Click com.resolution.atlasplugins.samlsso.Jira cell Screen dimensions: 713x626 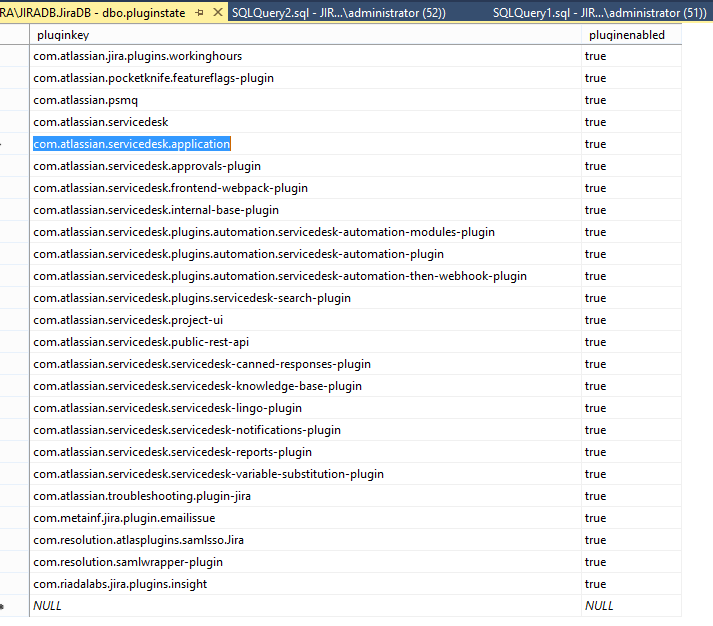point(306,540)
